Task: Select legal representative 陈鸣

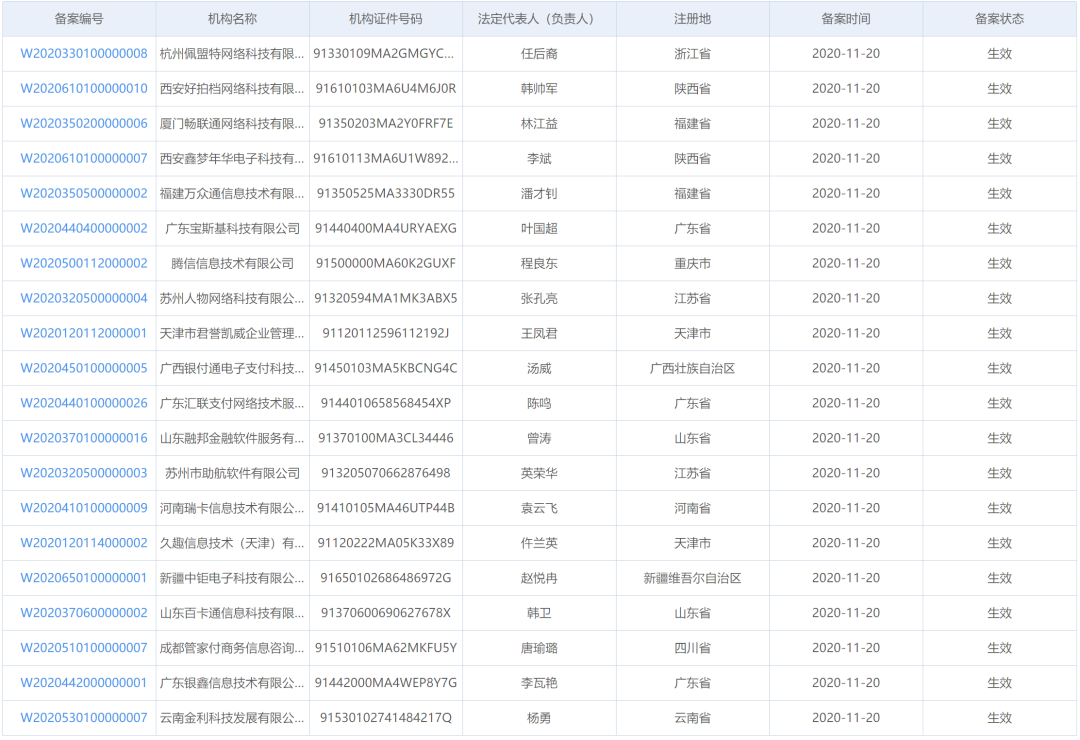Action: tap(539, 403)
